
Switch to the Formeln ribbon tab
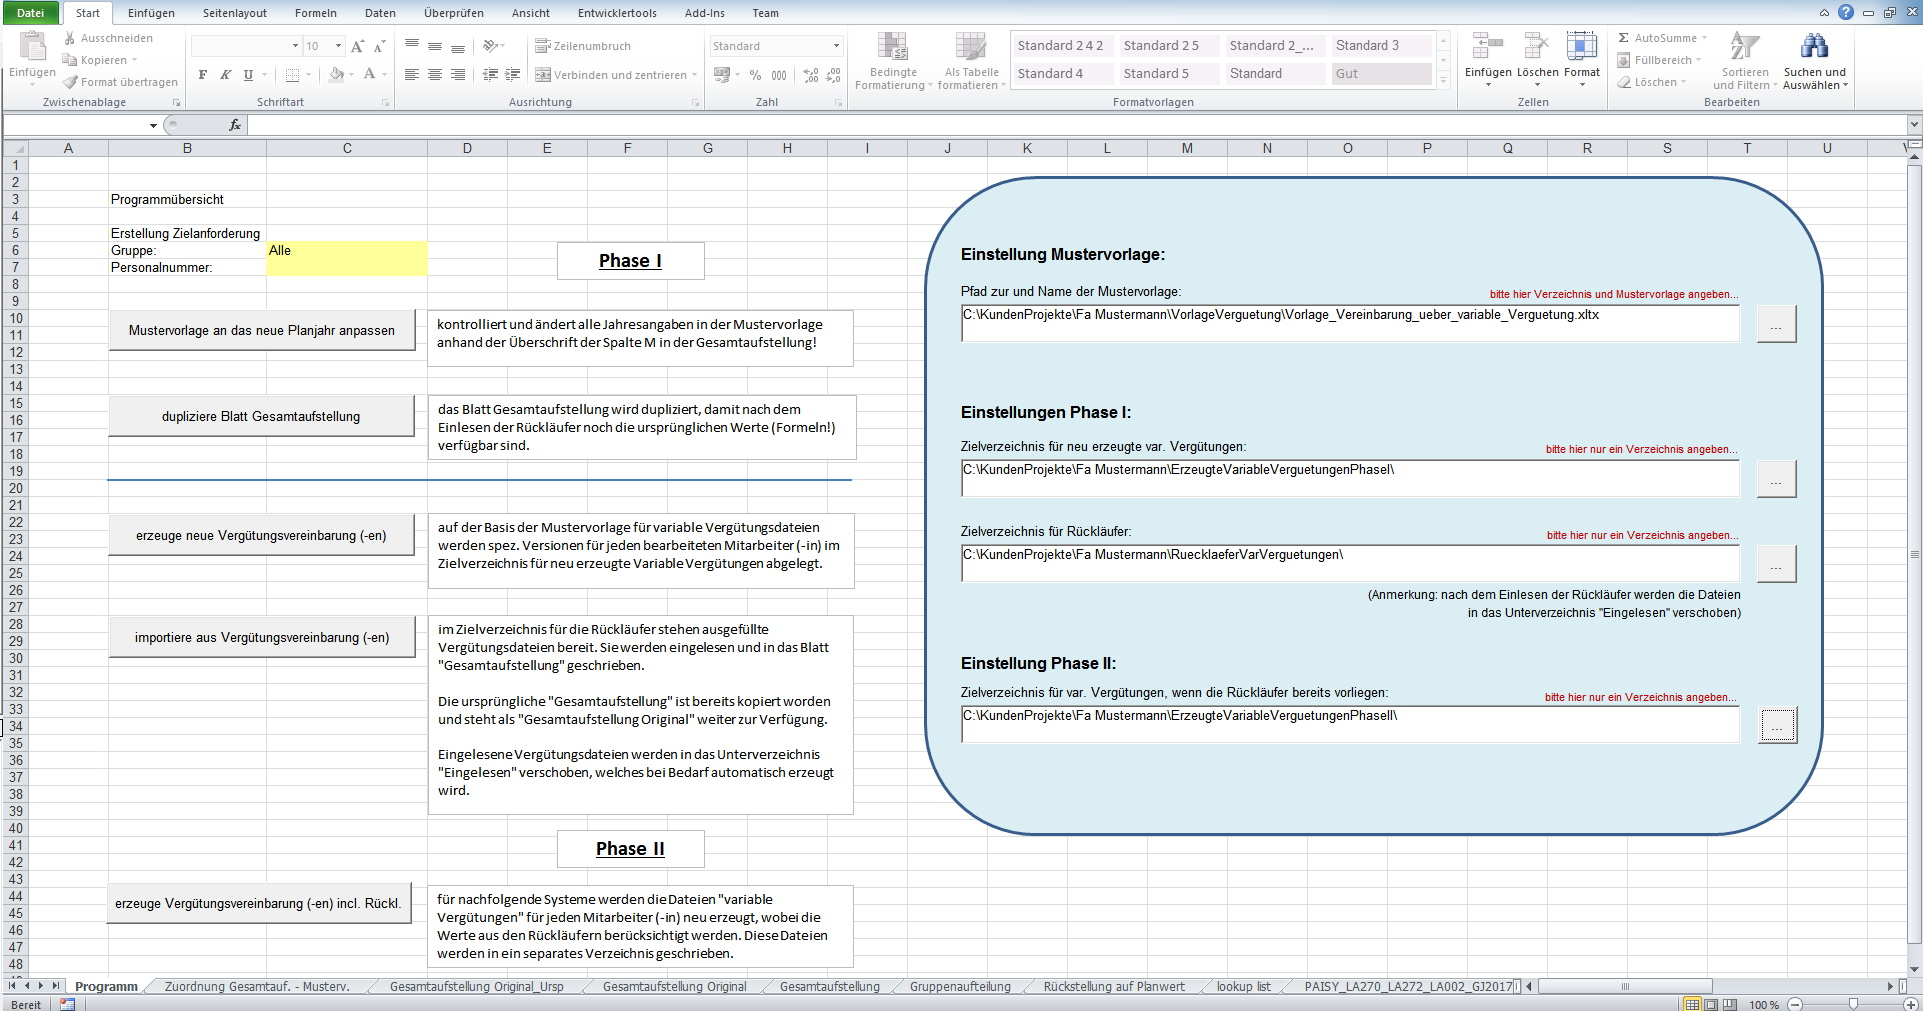[315, 13]
